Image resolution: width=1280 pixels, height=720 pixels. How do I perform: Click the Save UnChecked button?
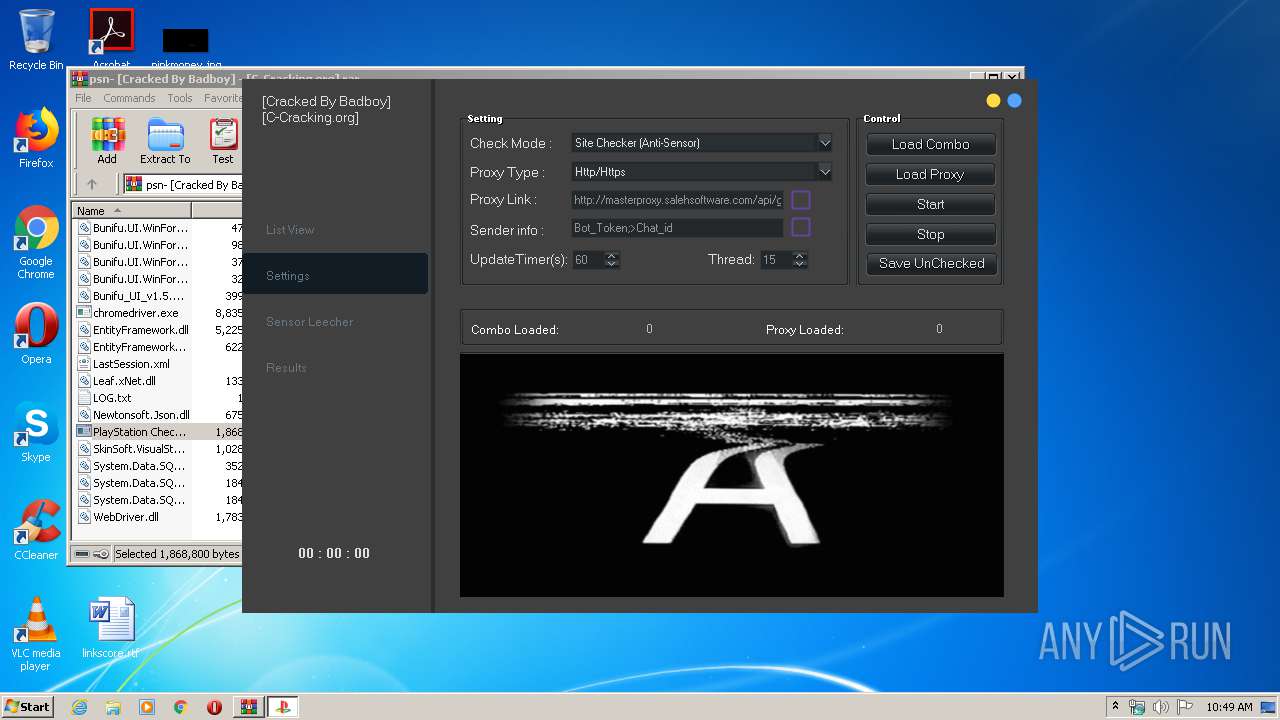point(932,263)
